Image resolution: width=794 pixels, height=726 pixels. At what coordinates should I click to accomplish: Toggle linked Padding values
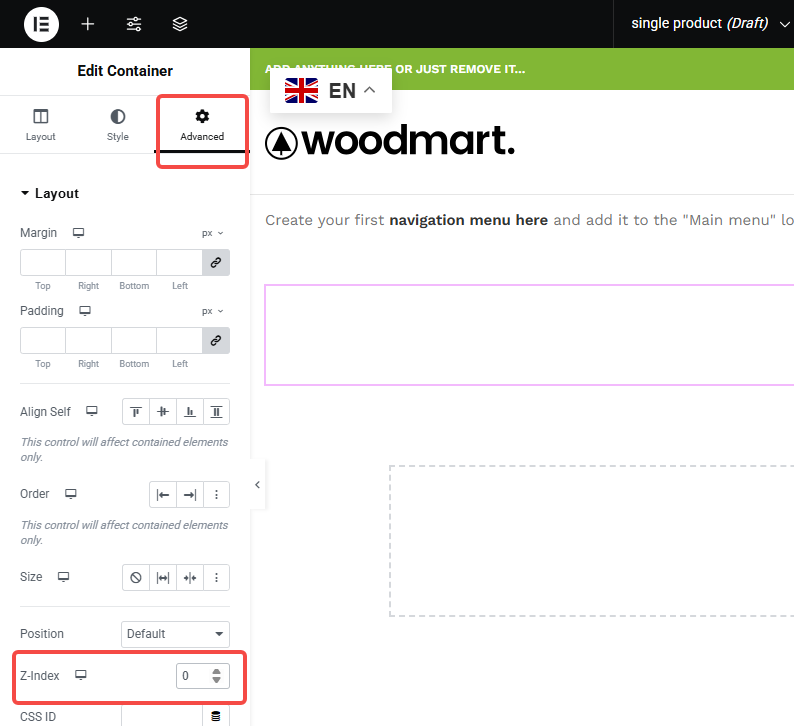click(215, 340)
